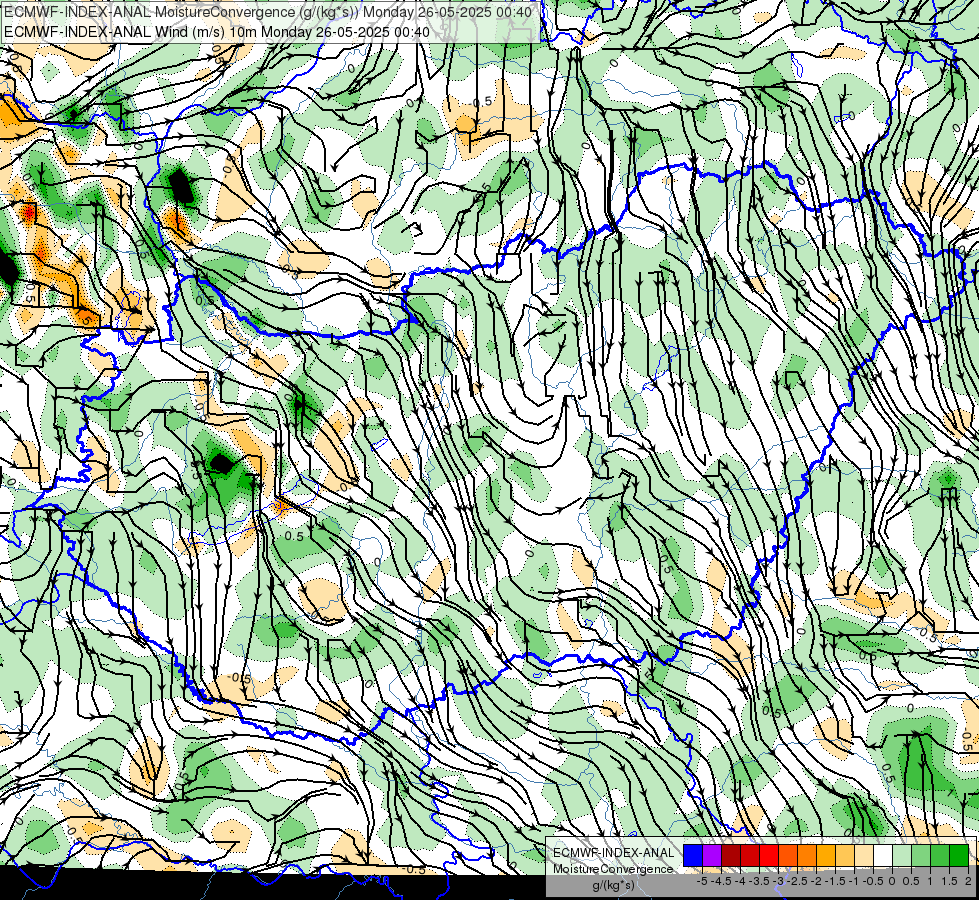This screenshot has height=900, width=979.
Task: Click the 0 legend tick value
Action: tap(892, 881)
